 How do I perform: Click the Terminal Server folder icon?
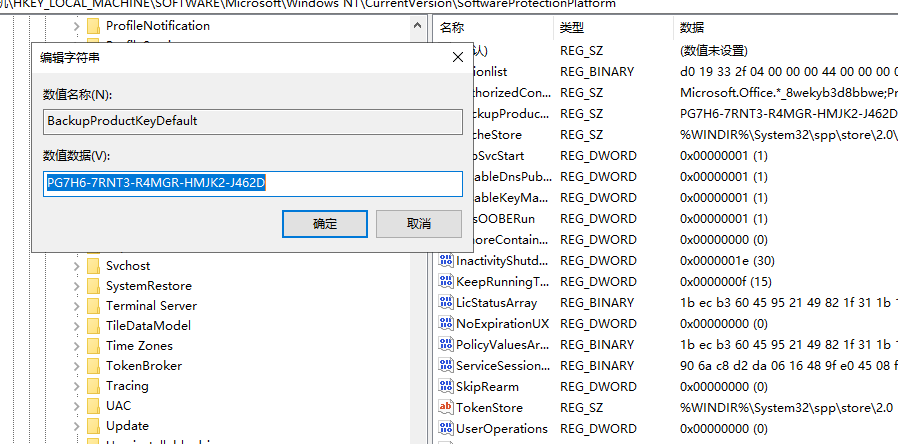pos(93,306)
